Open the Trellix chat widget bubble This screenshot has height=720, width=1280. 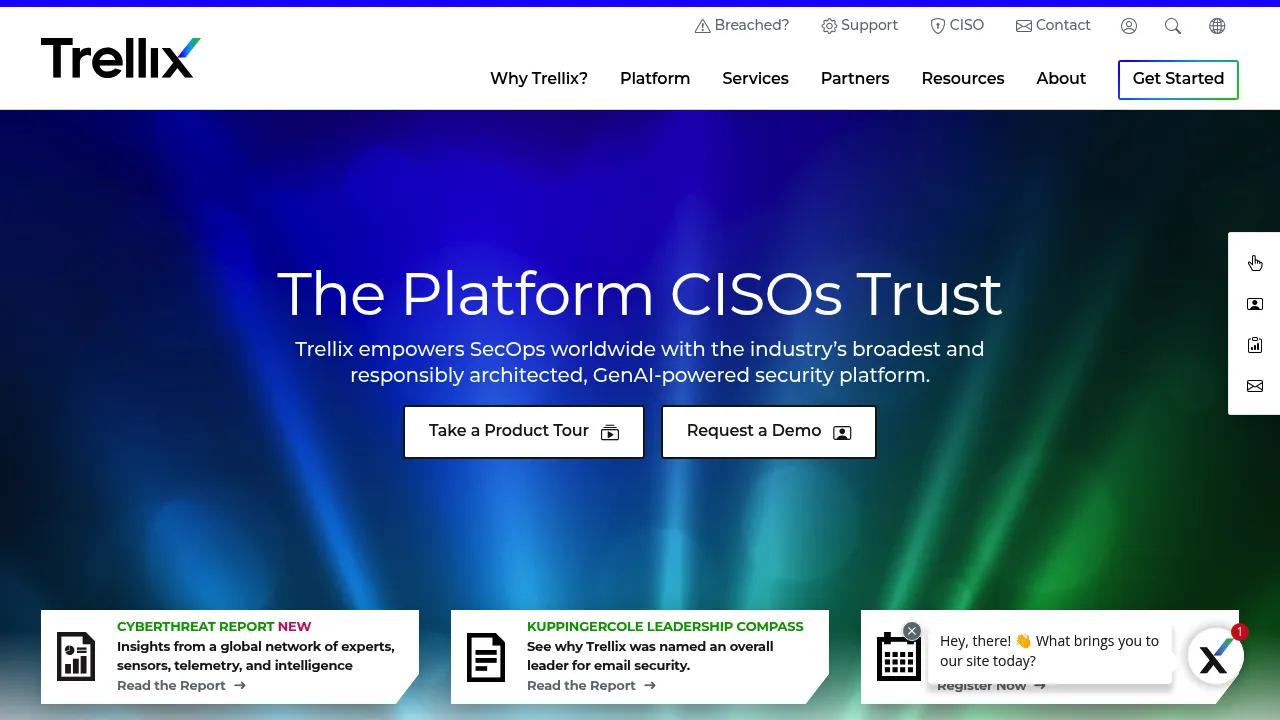tap(1215, 657)
